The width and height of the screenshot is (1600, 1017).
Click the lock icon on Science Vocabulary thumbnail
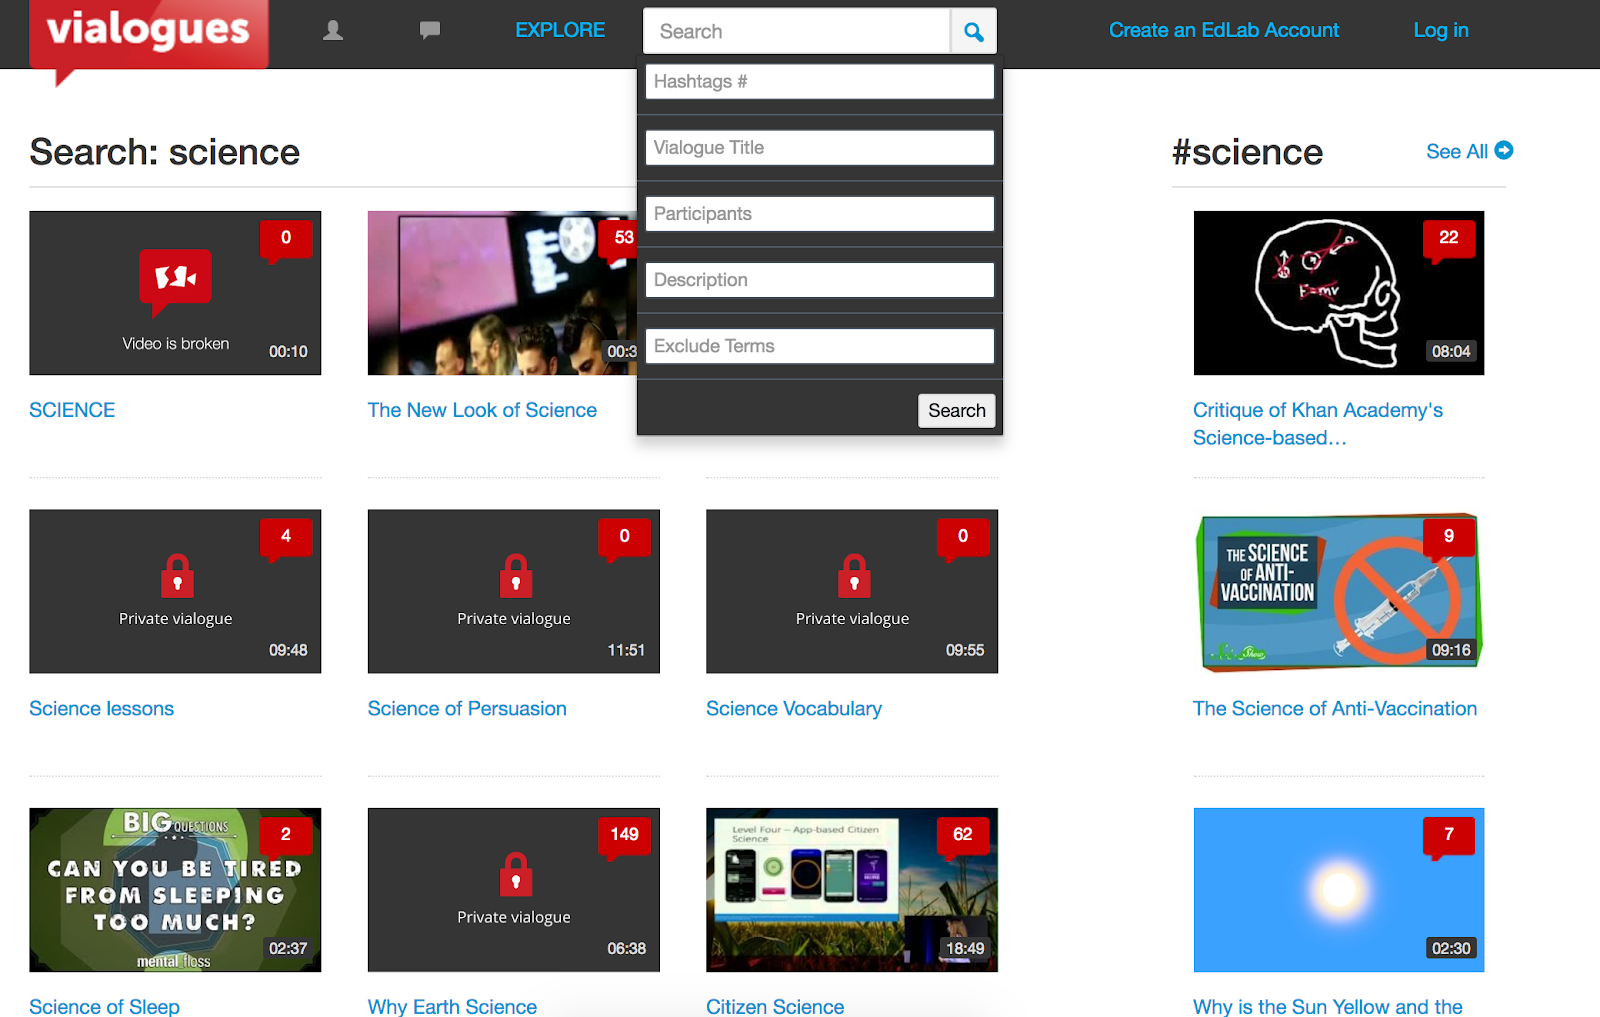[x=854, y=576]
